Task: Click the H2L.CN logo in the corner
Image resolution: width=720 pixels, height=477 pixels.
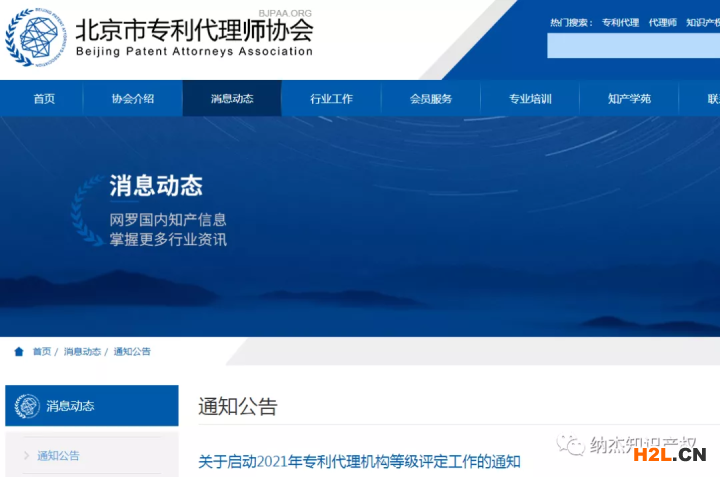Action: pyautogui.click(x=669, y=456)
